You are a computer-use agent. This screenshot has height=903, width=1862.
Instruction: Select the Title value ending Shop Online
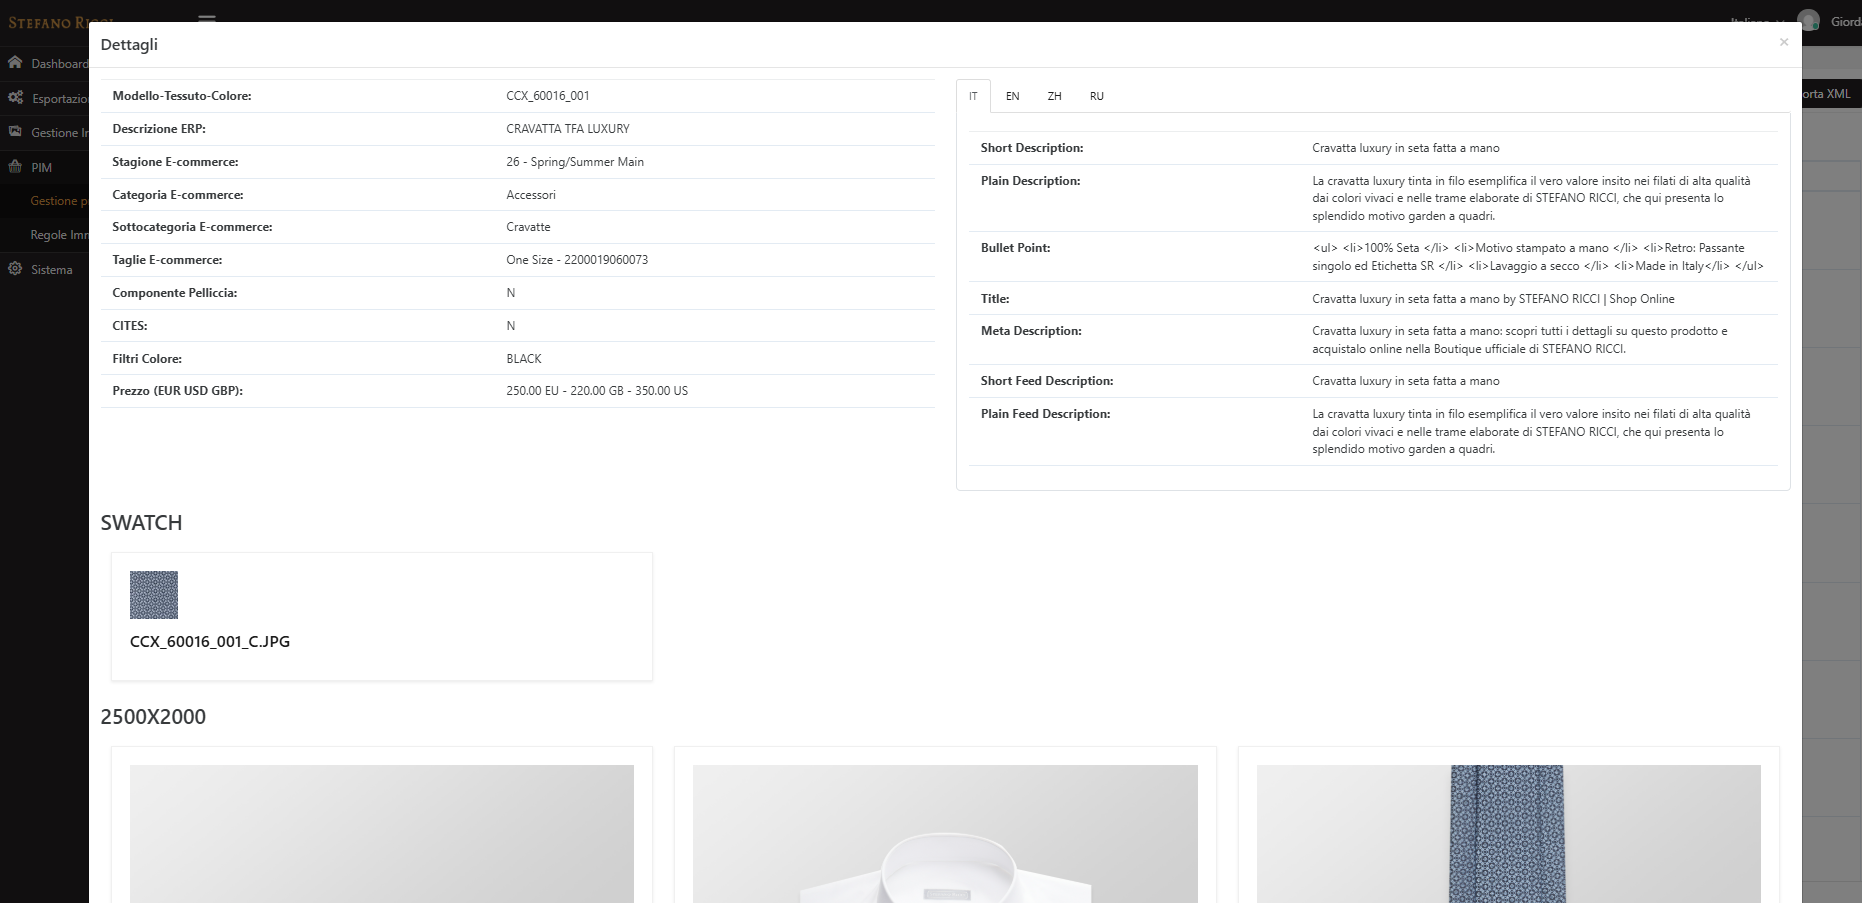[1493, 299]
